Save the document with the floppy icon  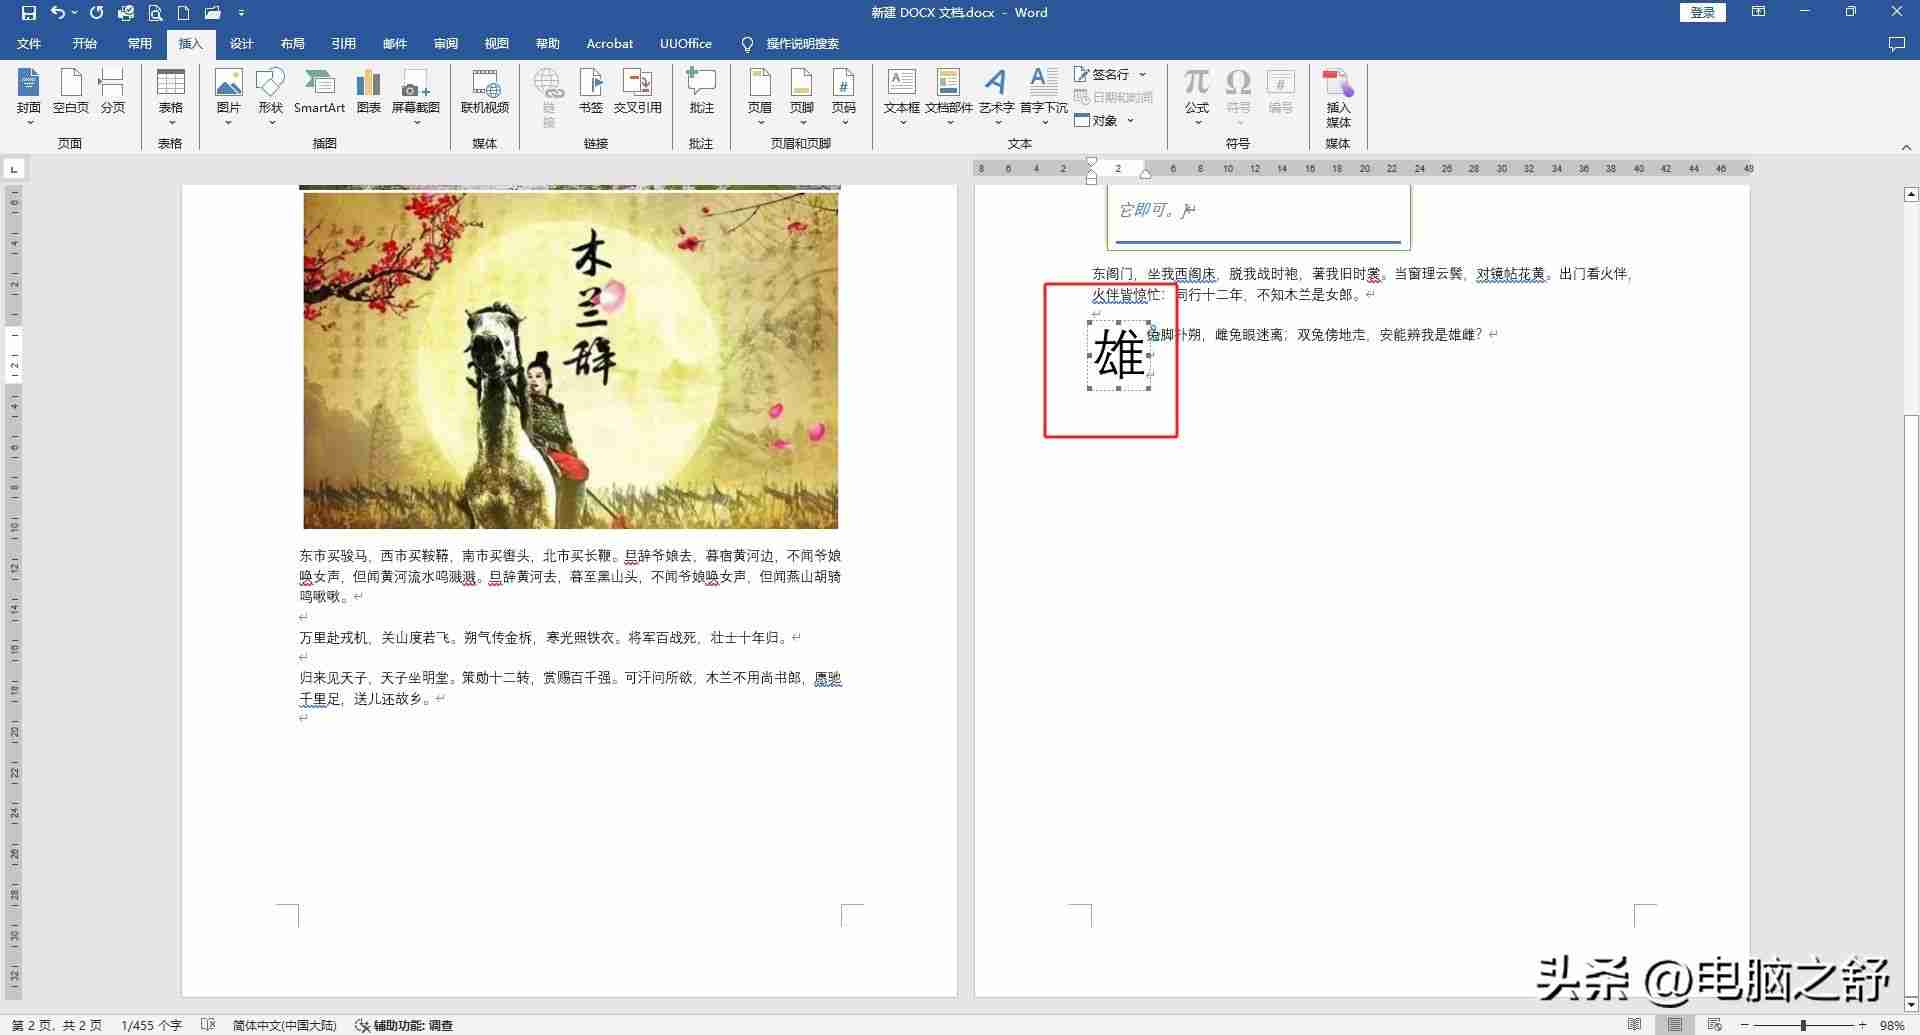click(x=28, y=13)
